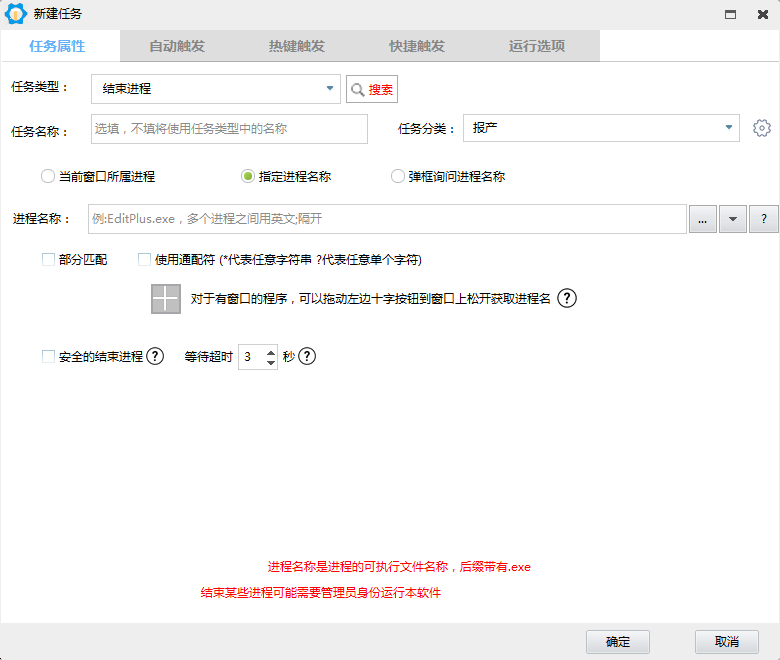This screenshot has width=780, height=660.
Task: Switch to the 自动触发 tab
Action: (177, 46)
